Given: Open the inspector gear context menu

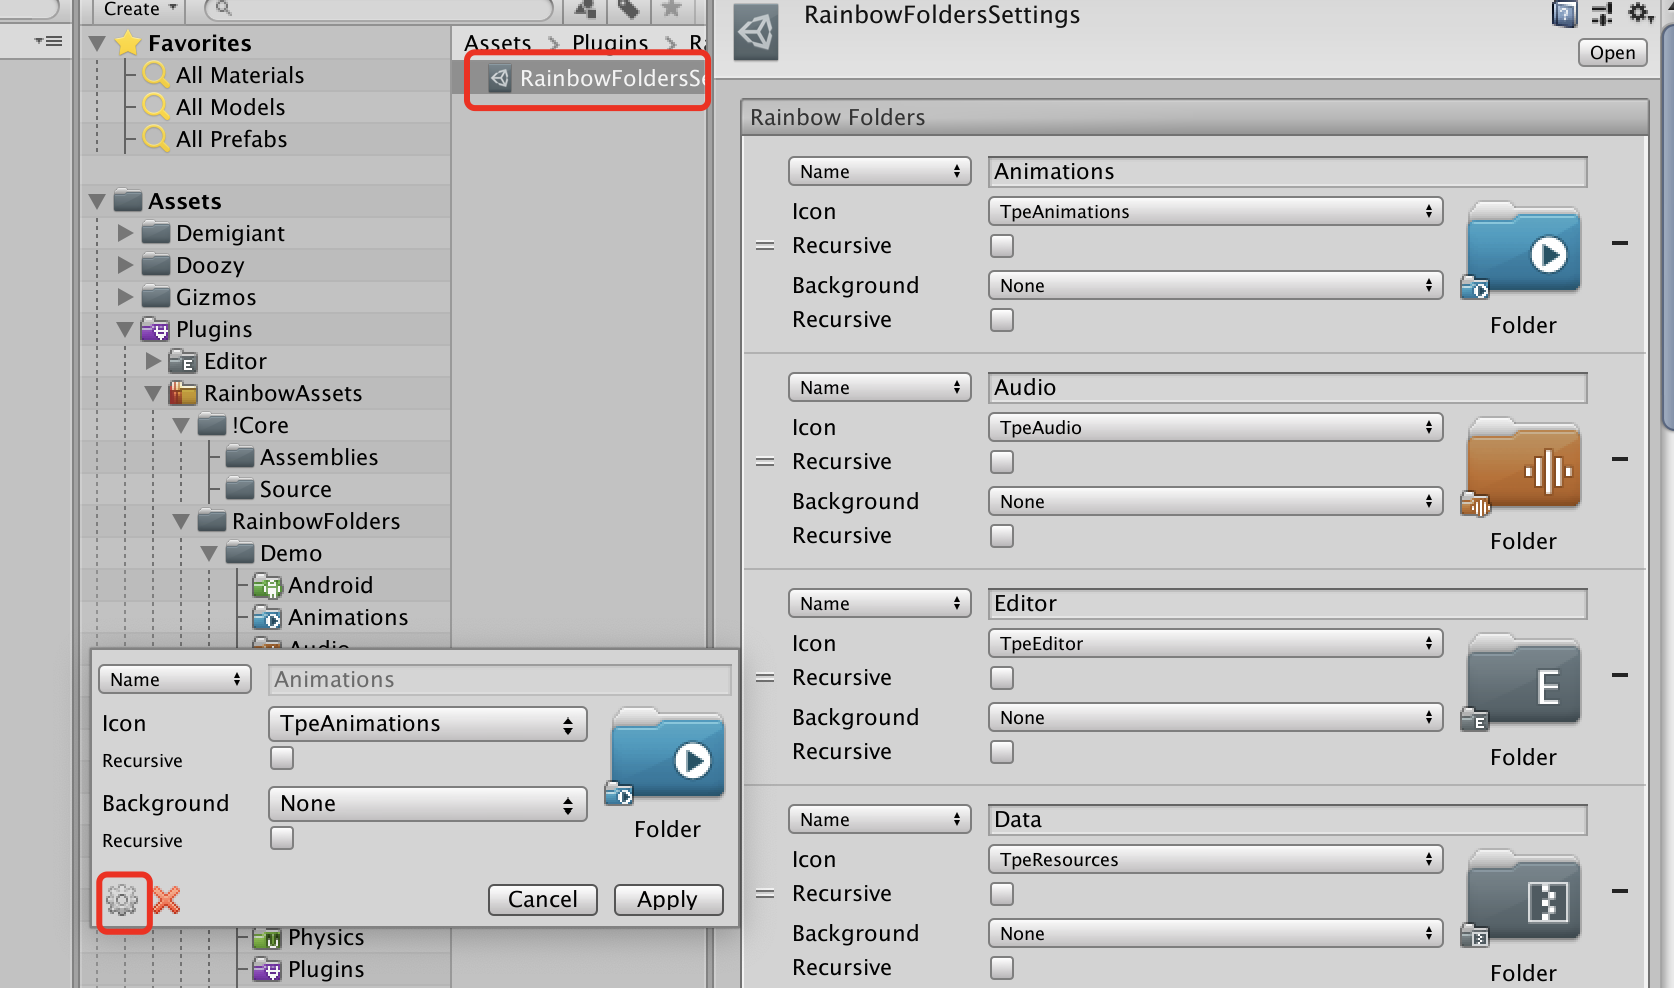Looking at the screenshot, I should pos(1640,13).
